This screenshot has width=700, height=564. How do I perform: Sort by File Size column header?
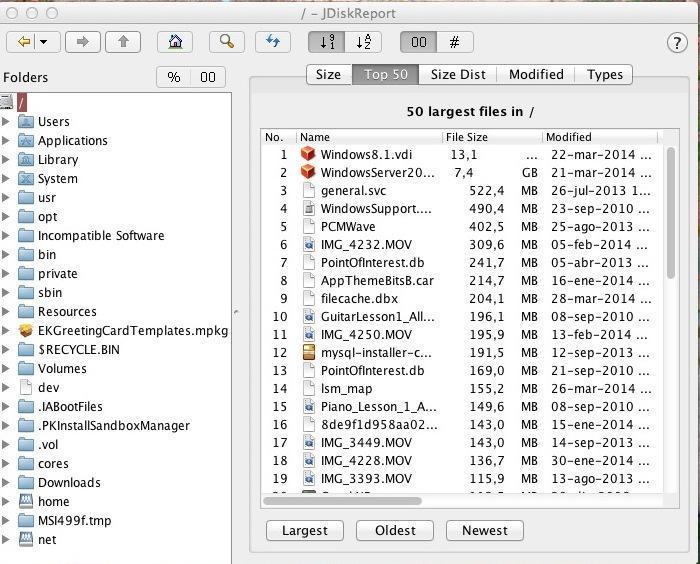[x=492, y=137]
